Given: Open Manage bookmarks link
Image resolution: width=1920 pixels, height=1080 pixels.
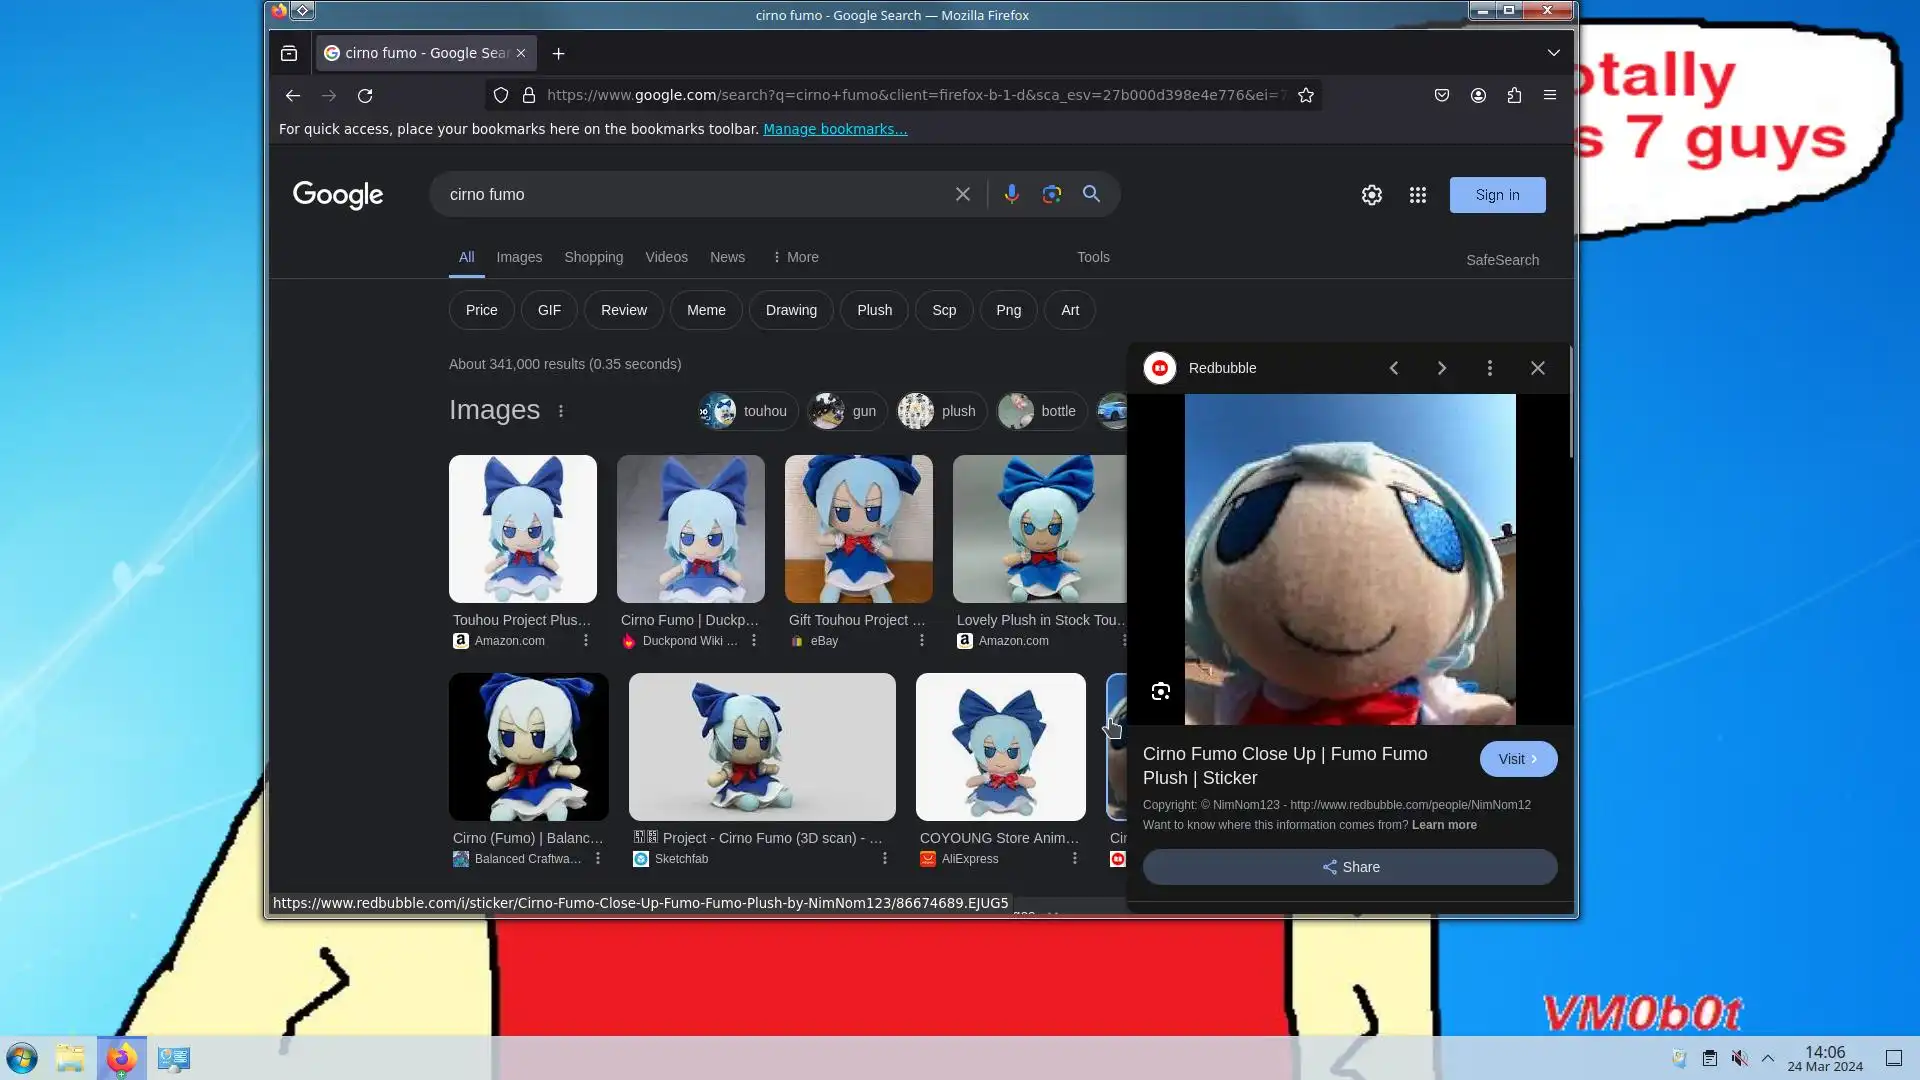Looking at the screenshot, I should 835,129.
